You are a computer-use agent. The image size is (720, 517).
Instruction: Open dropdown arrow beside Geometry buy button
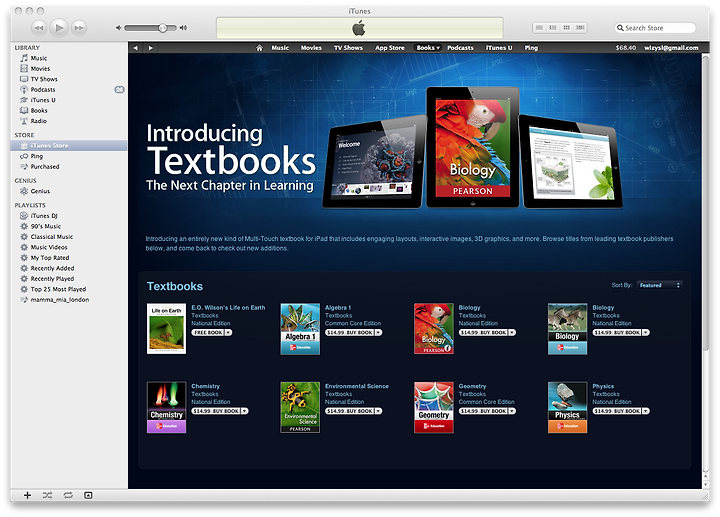click(512, 411)
